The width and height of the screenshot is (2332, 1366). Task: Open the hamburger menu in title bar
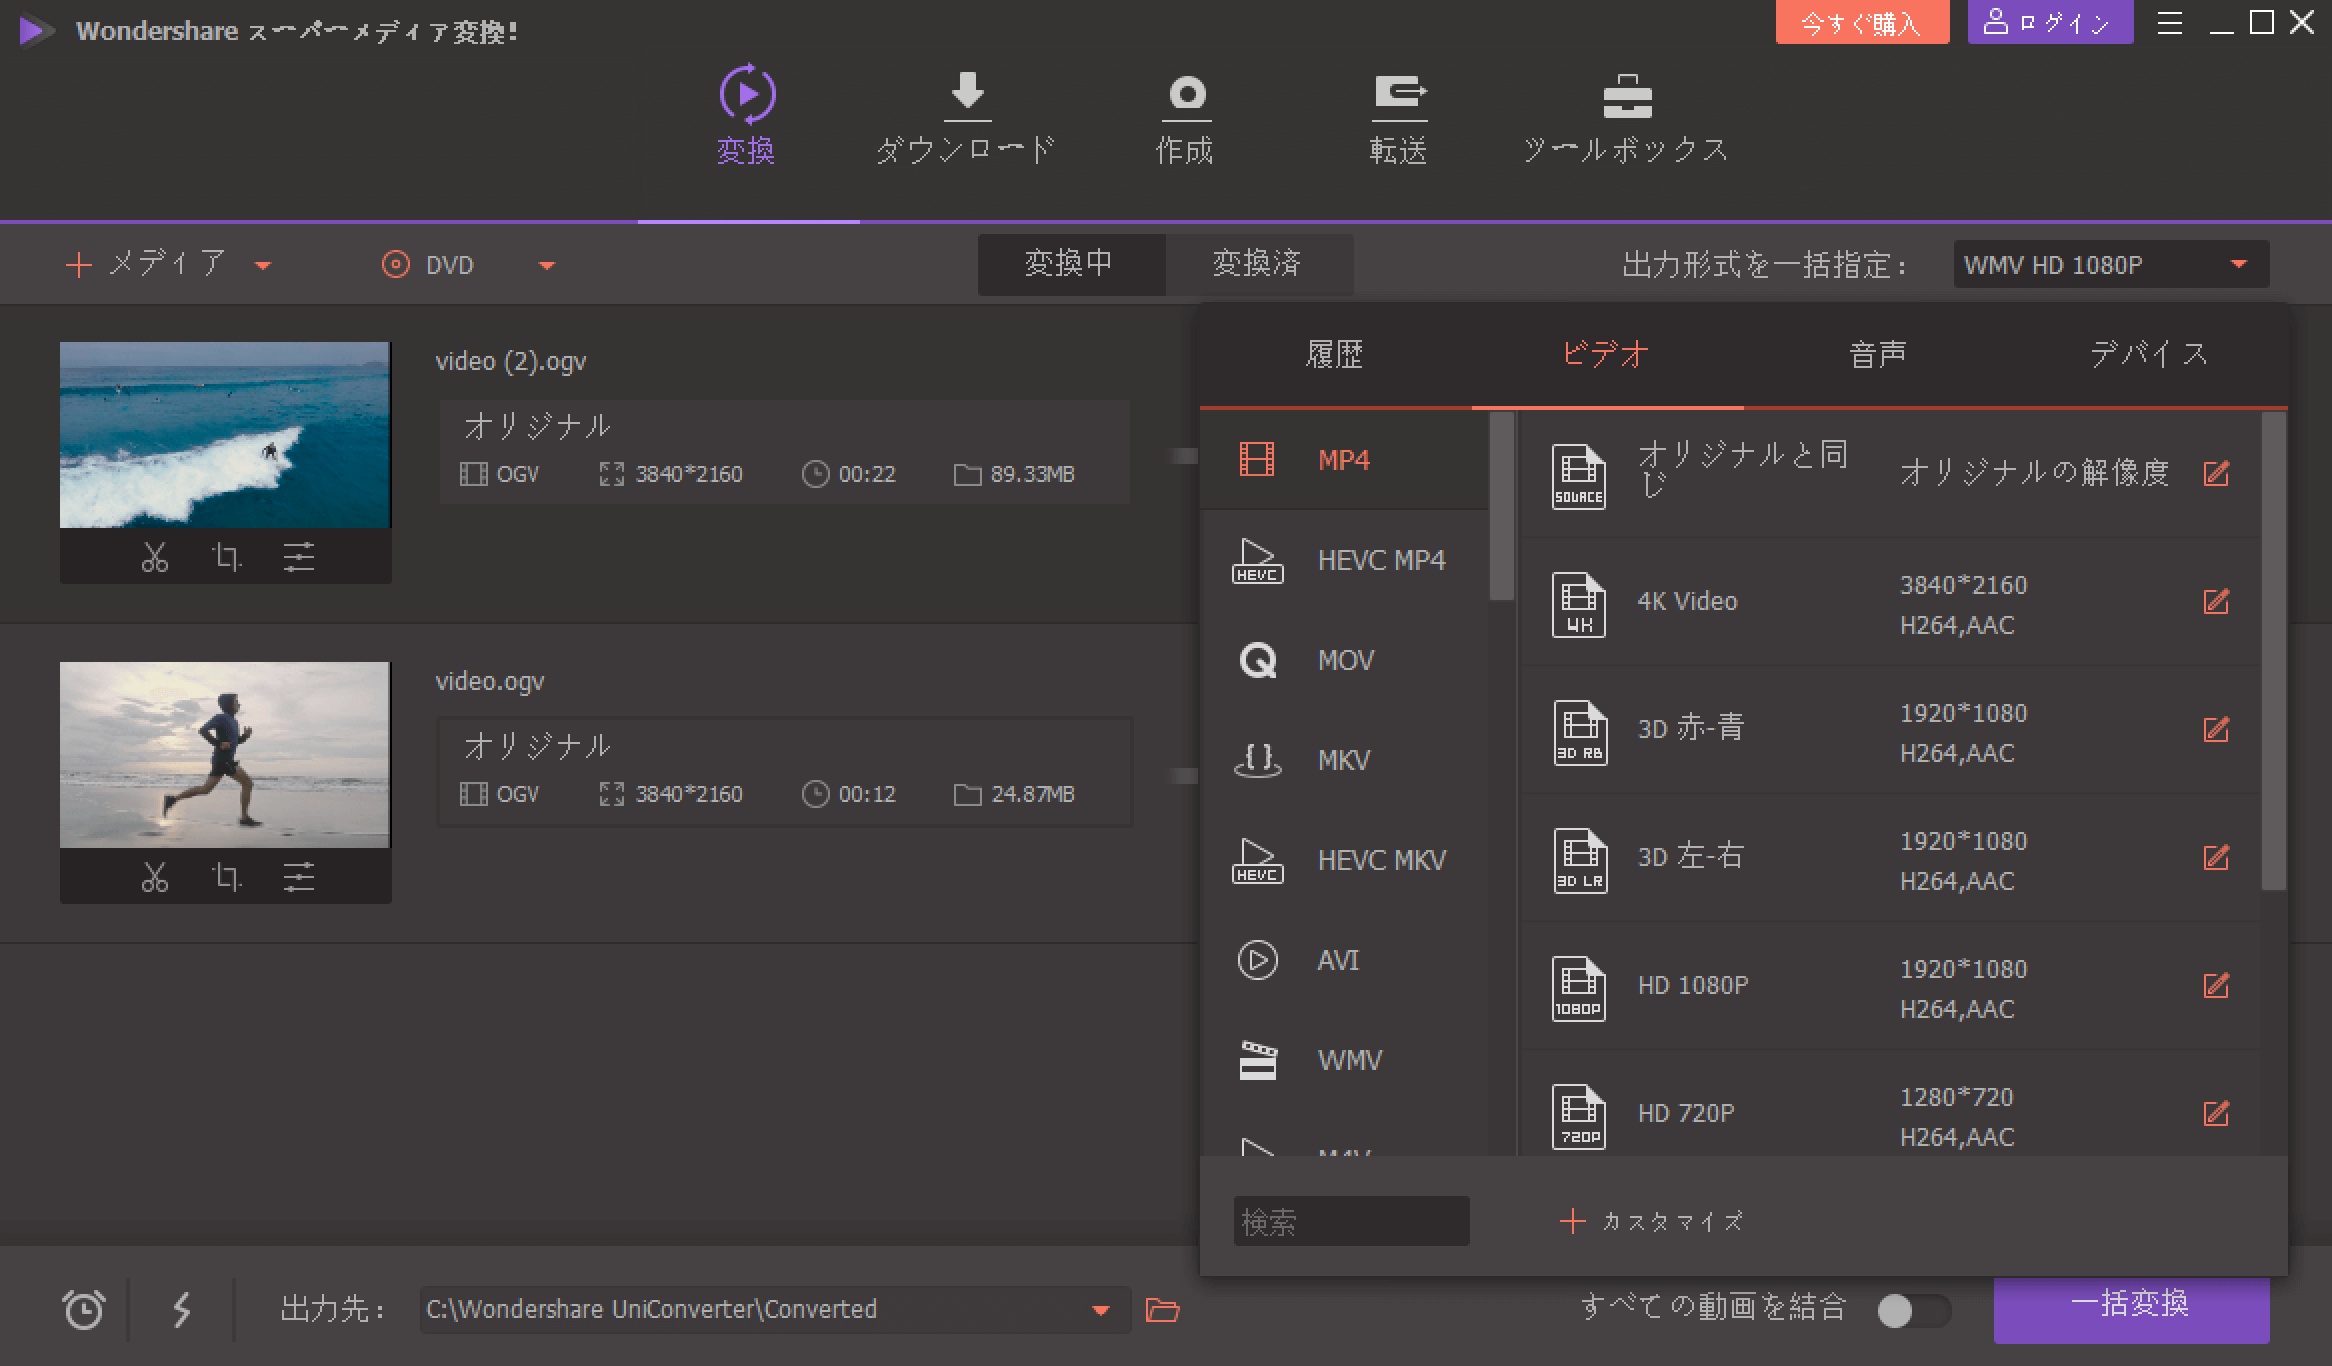pyautogui.click(x=2170, y=23)
